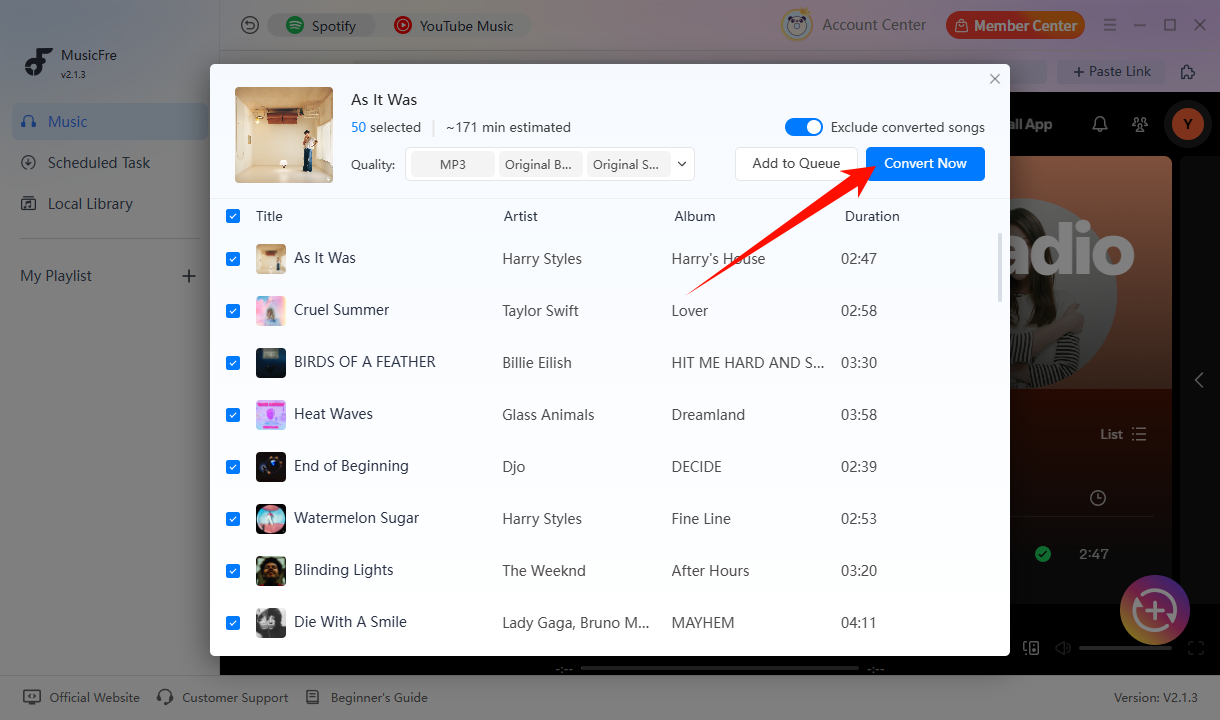Expand the Quality dropdown arrow

click(x=683, y=164)
